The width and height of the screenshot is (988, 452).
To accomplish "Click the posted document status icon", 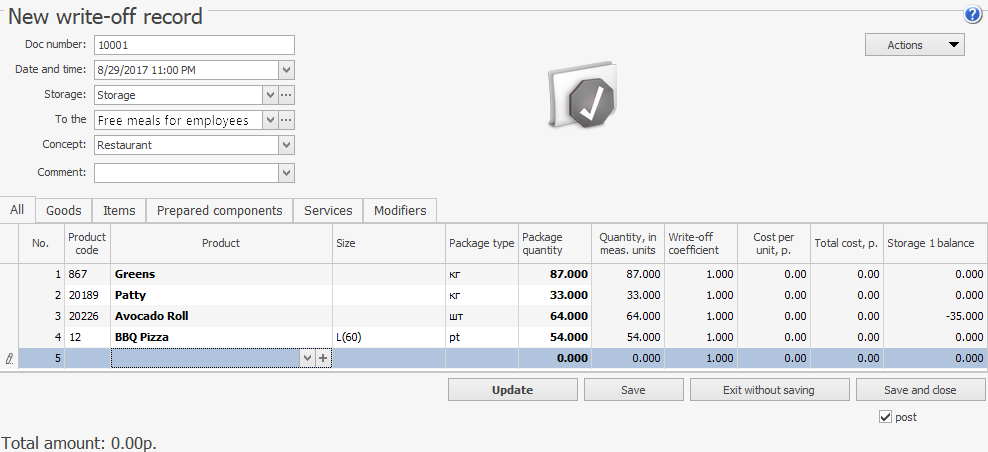I will coord(583,98).
